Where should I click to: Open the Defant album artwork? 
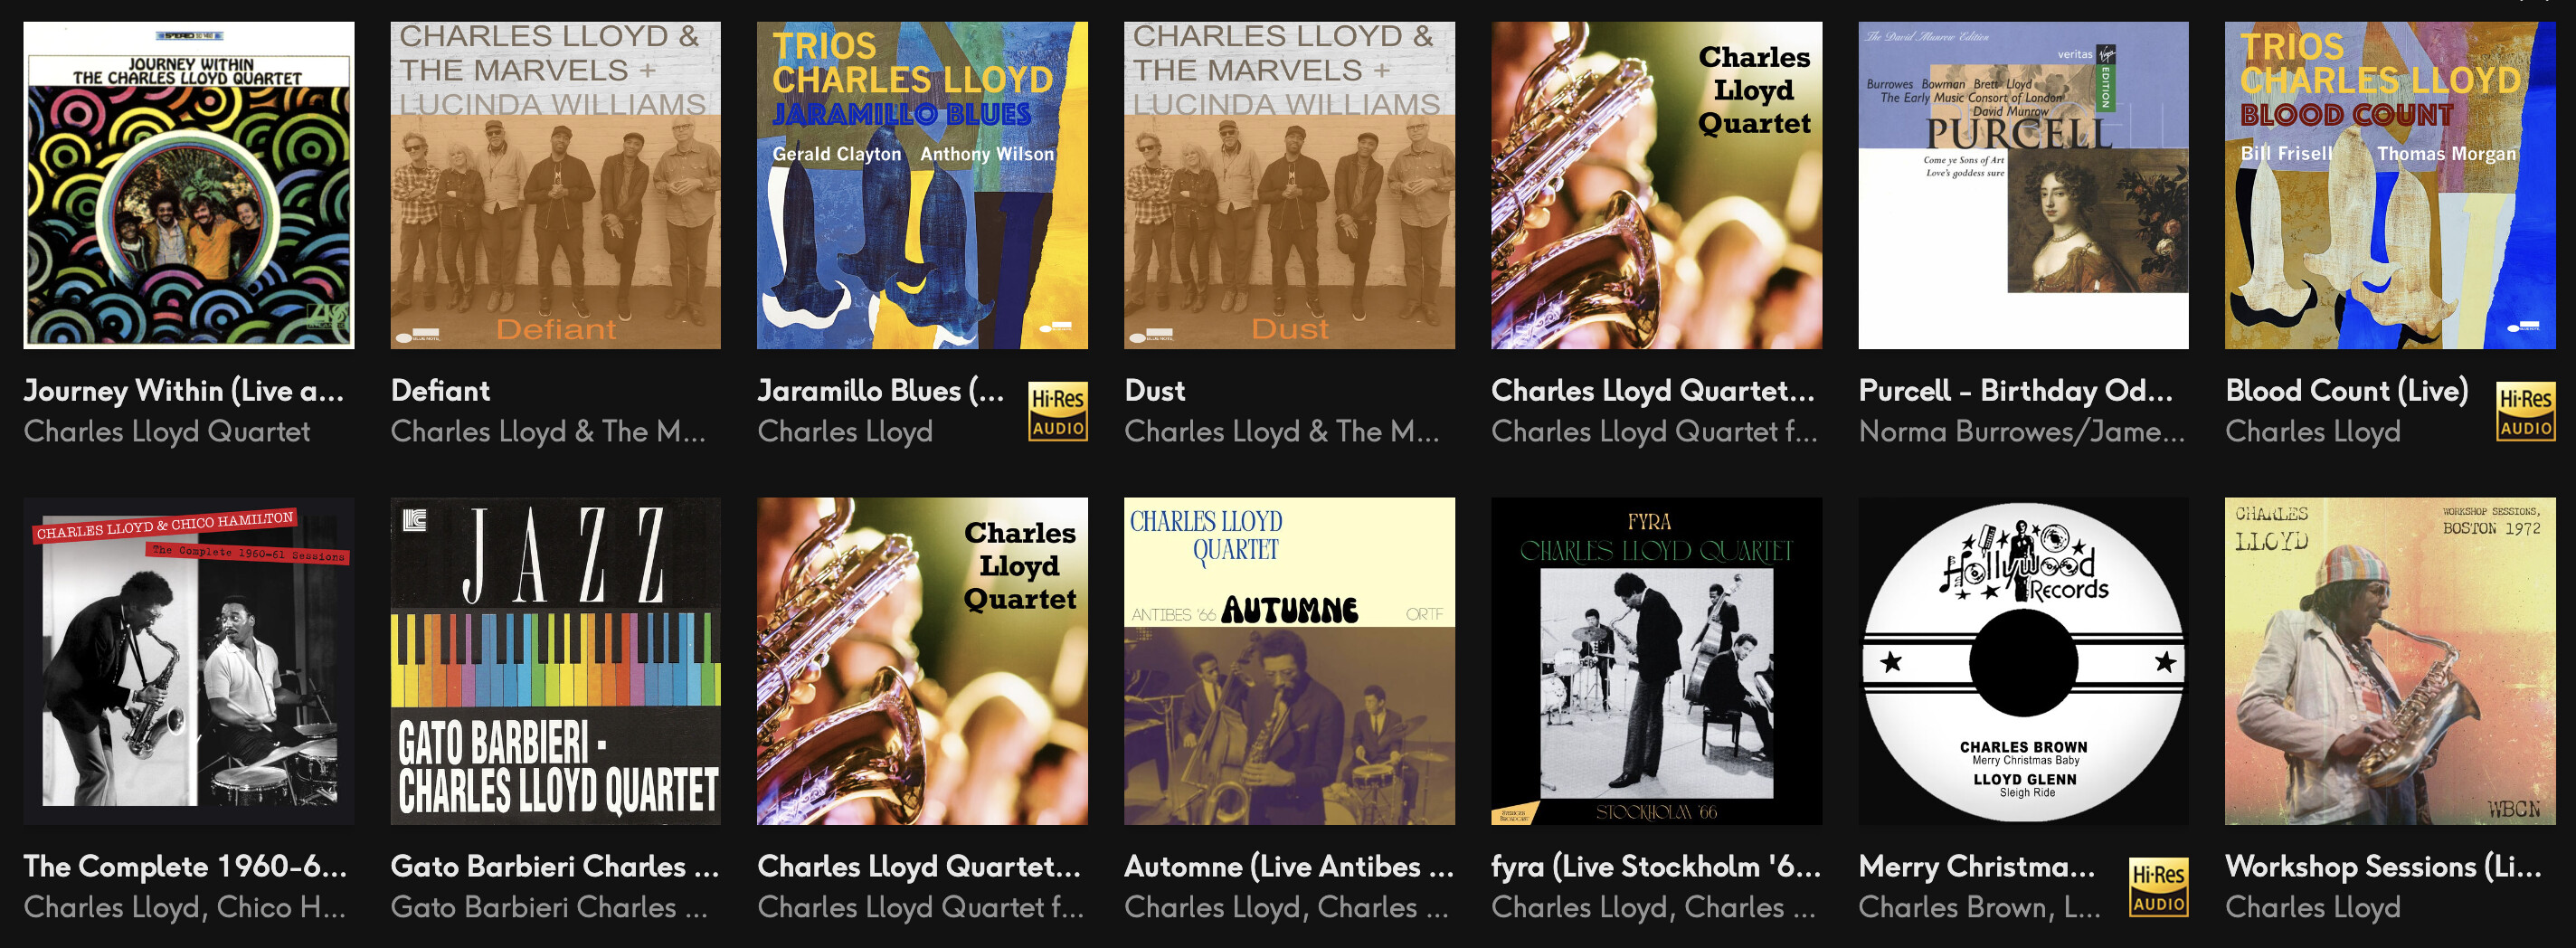[x=556, y=185]
